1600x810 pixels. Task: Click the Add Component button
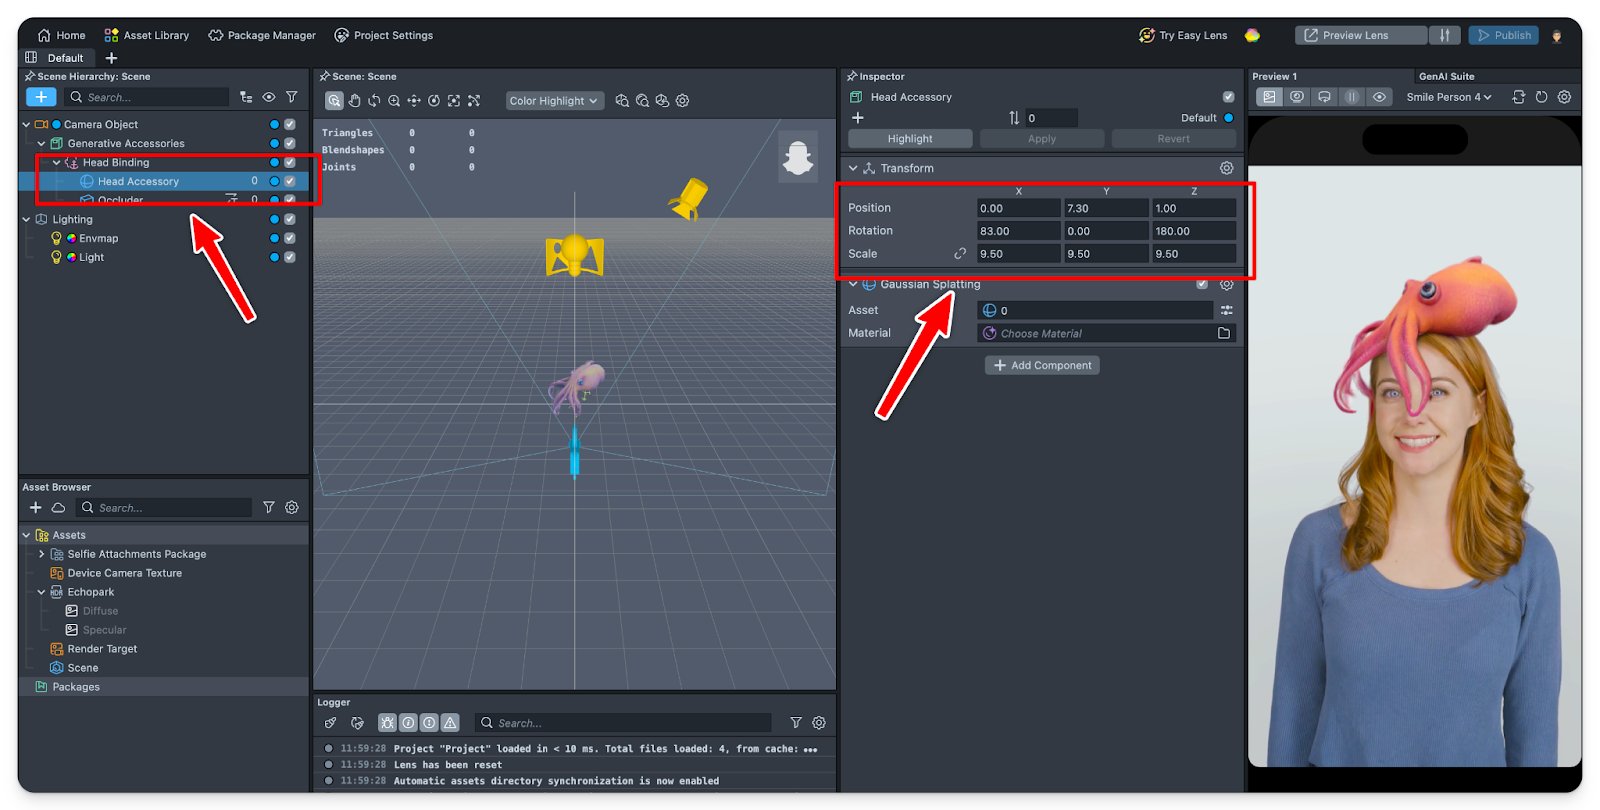(x=1042, y=366)
